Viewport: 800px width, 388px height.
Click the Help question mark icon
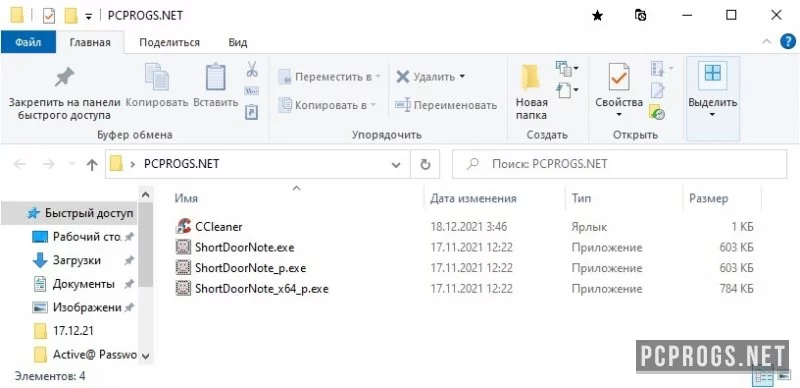[x=788, y=42]
